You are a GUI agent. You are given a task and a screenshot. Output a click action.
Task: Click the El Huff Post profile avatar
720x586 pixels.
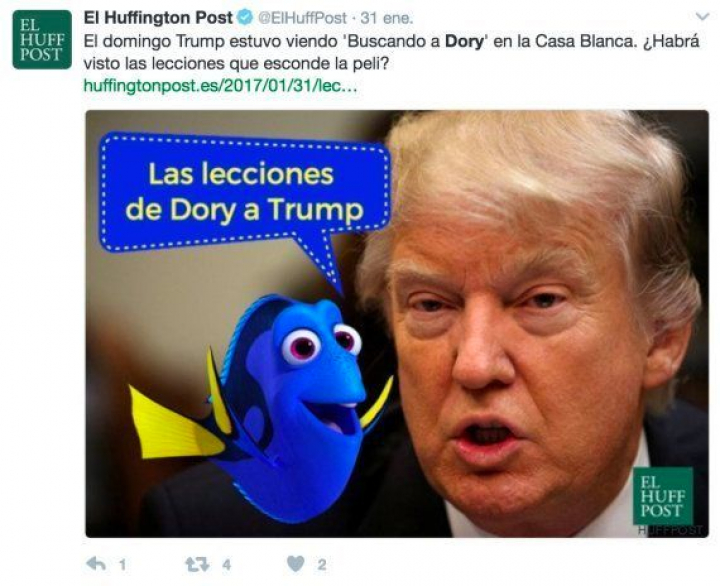(x=42, y=40)
